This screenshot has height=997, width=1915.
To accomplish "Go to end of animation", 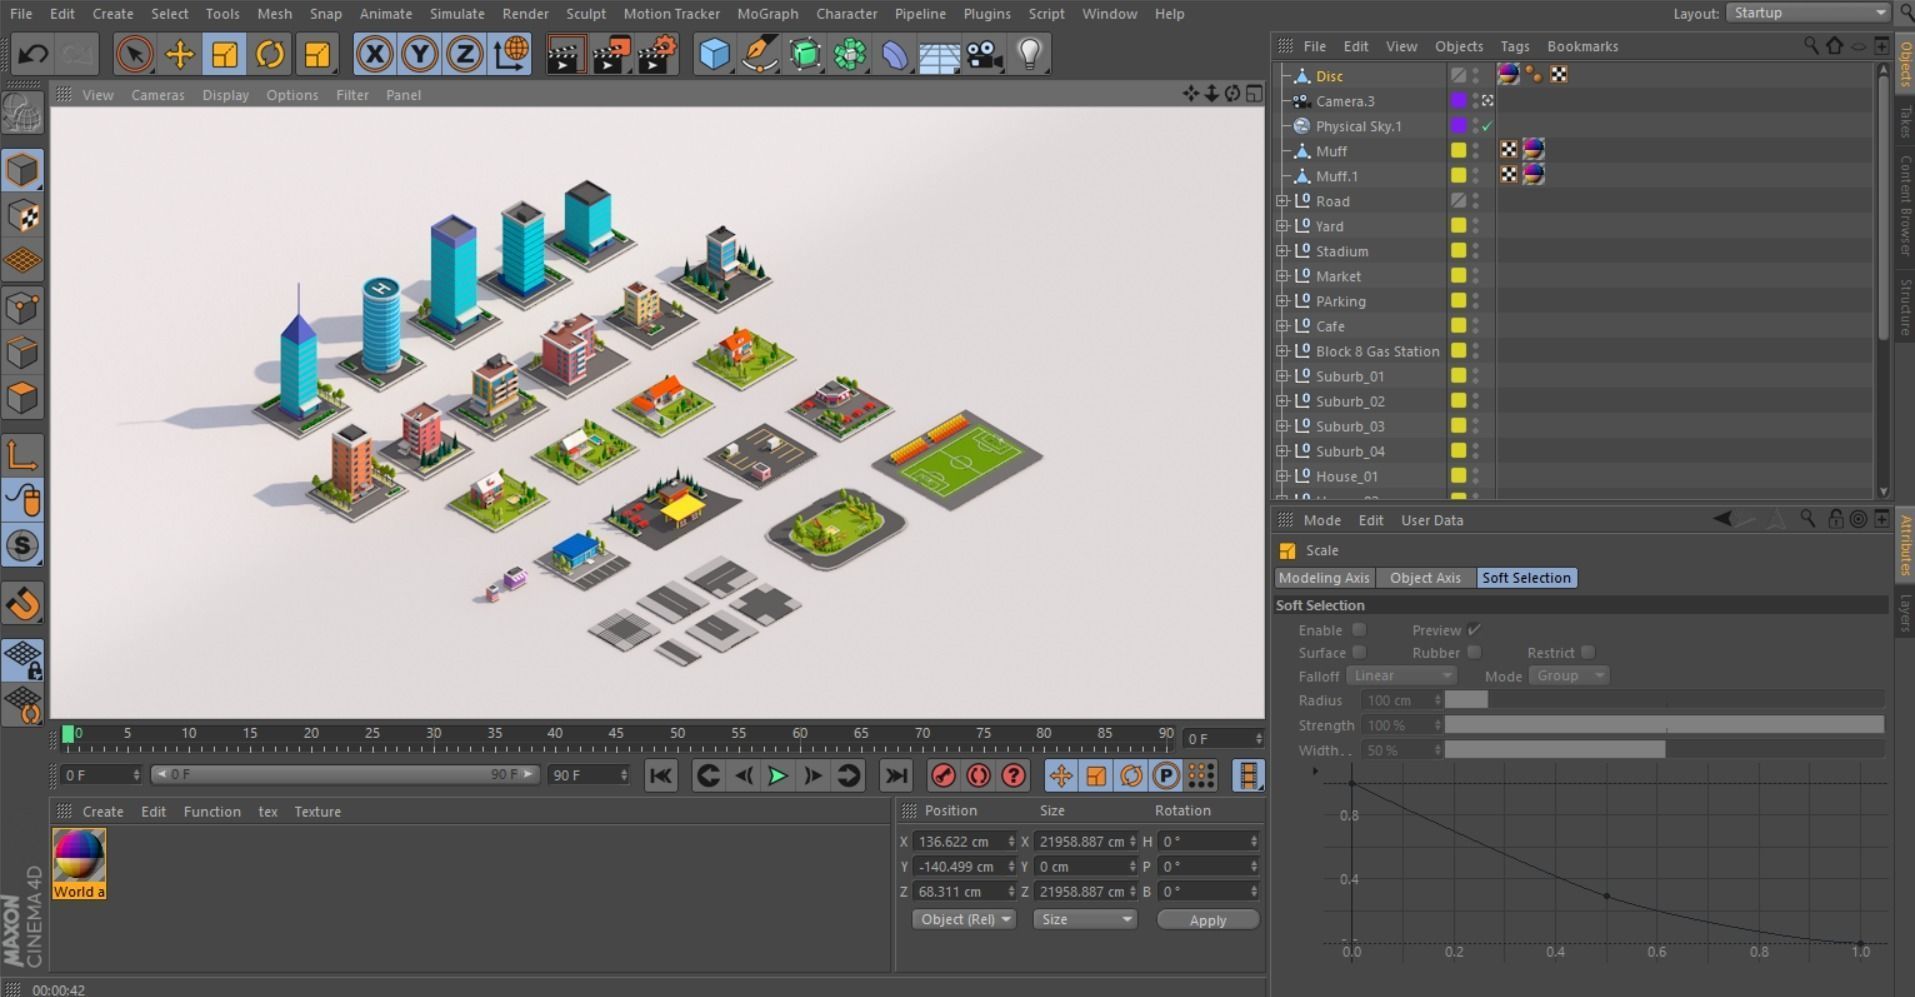I will point(897,776).
